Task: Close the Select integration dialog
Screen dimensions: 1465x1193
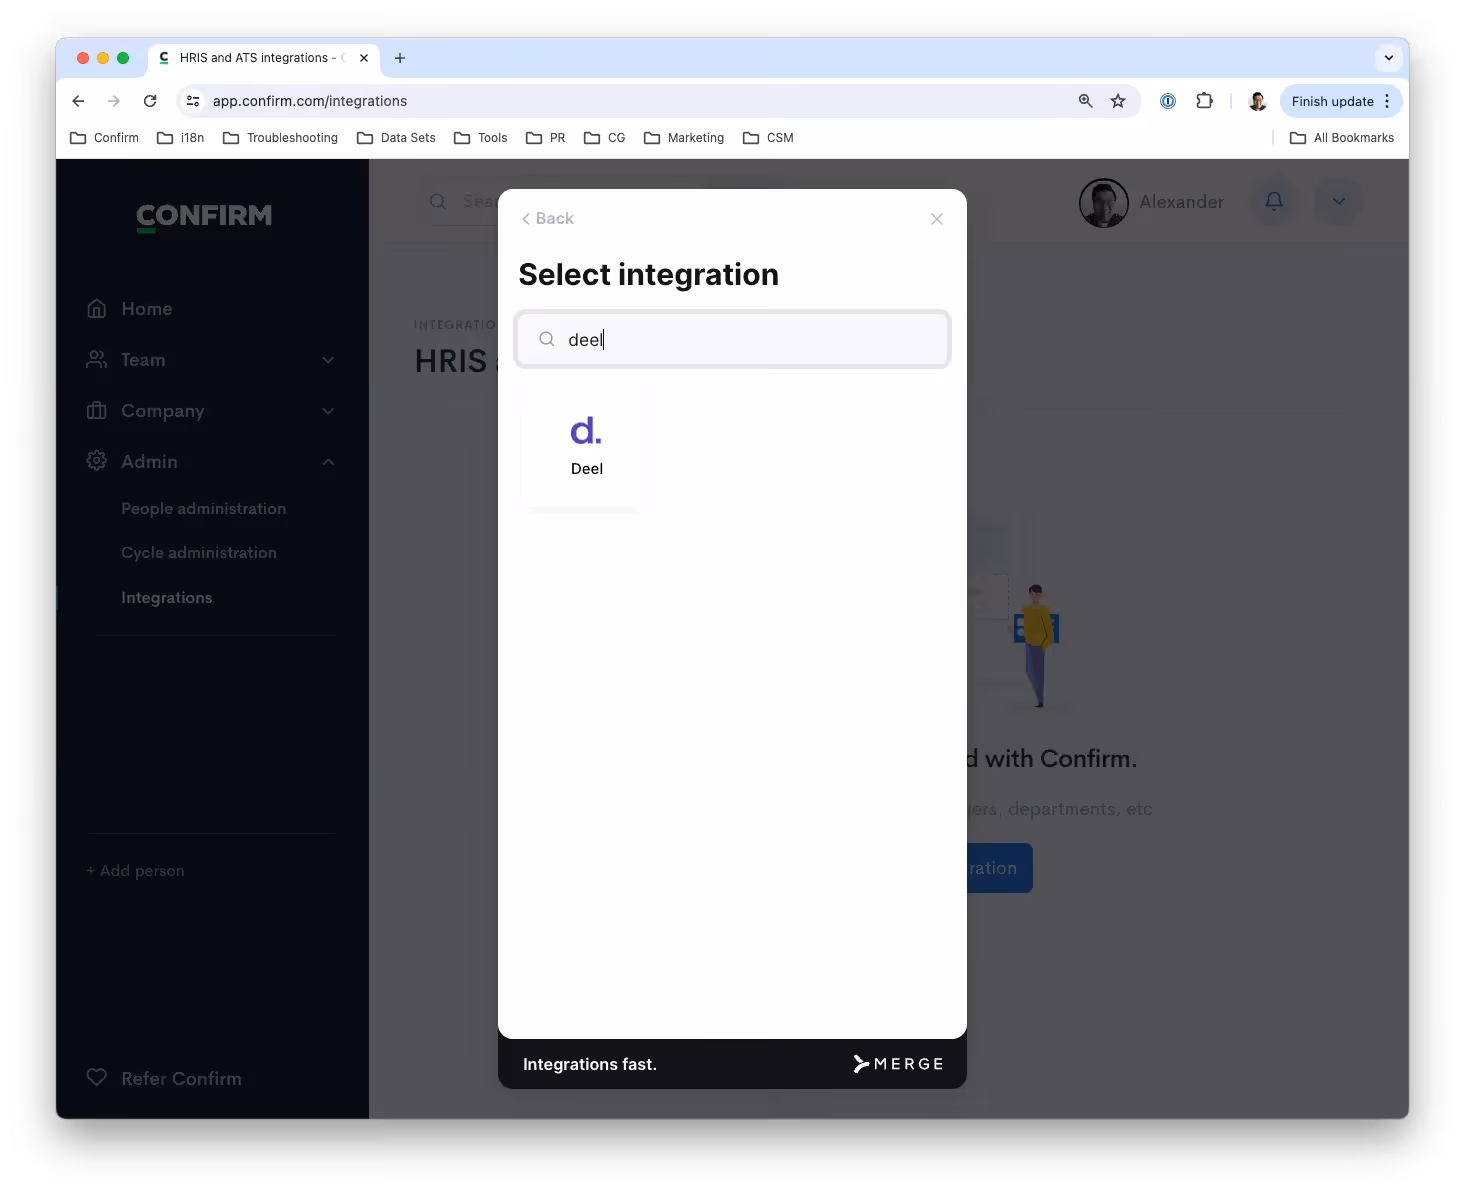Action: click(x=937, y=219)
